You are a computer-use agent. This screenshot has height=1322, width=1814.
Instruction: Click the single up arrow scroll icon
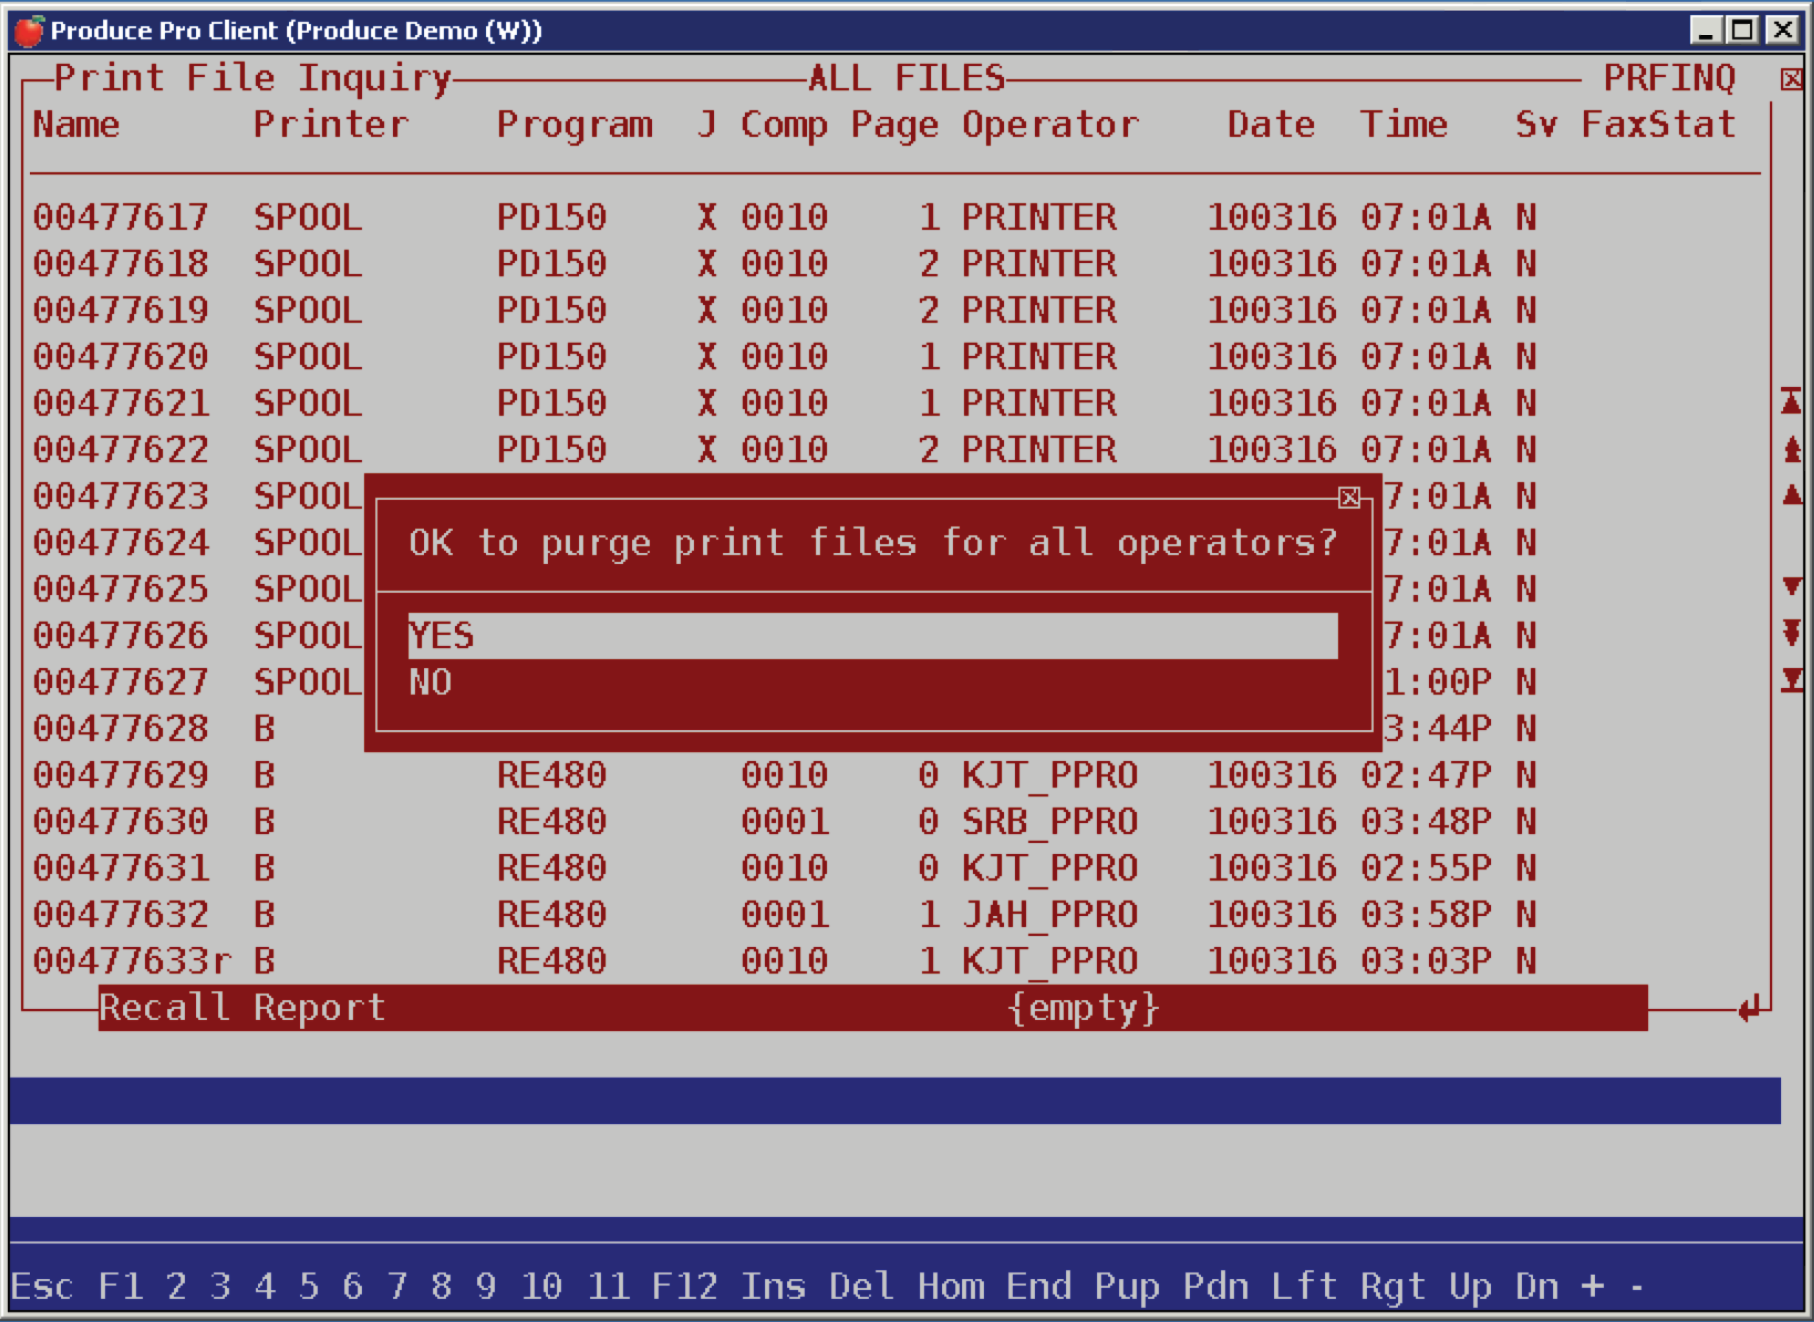click(1791, 494)
